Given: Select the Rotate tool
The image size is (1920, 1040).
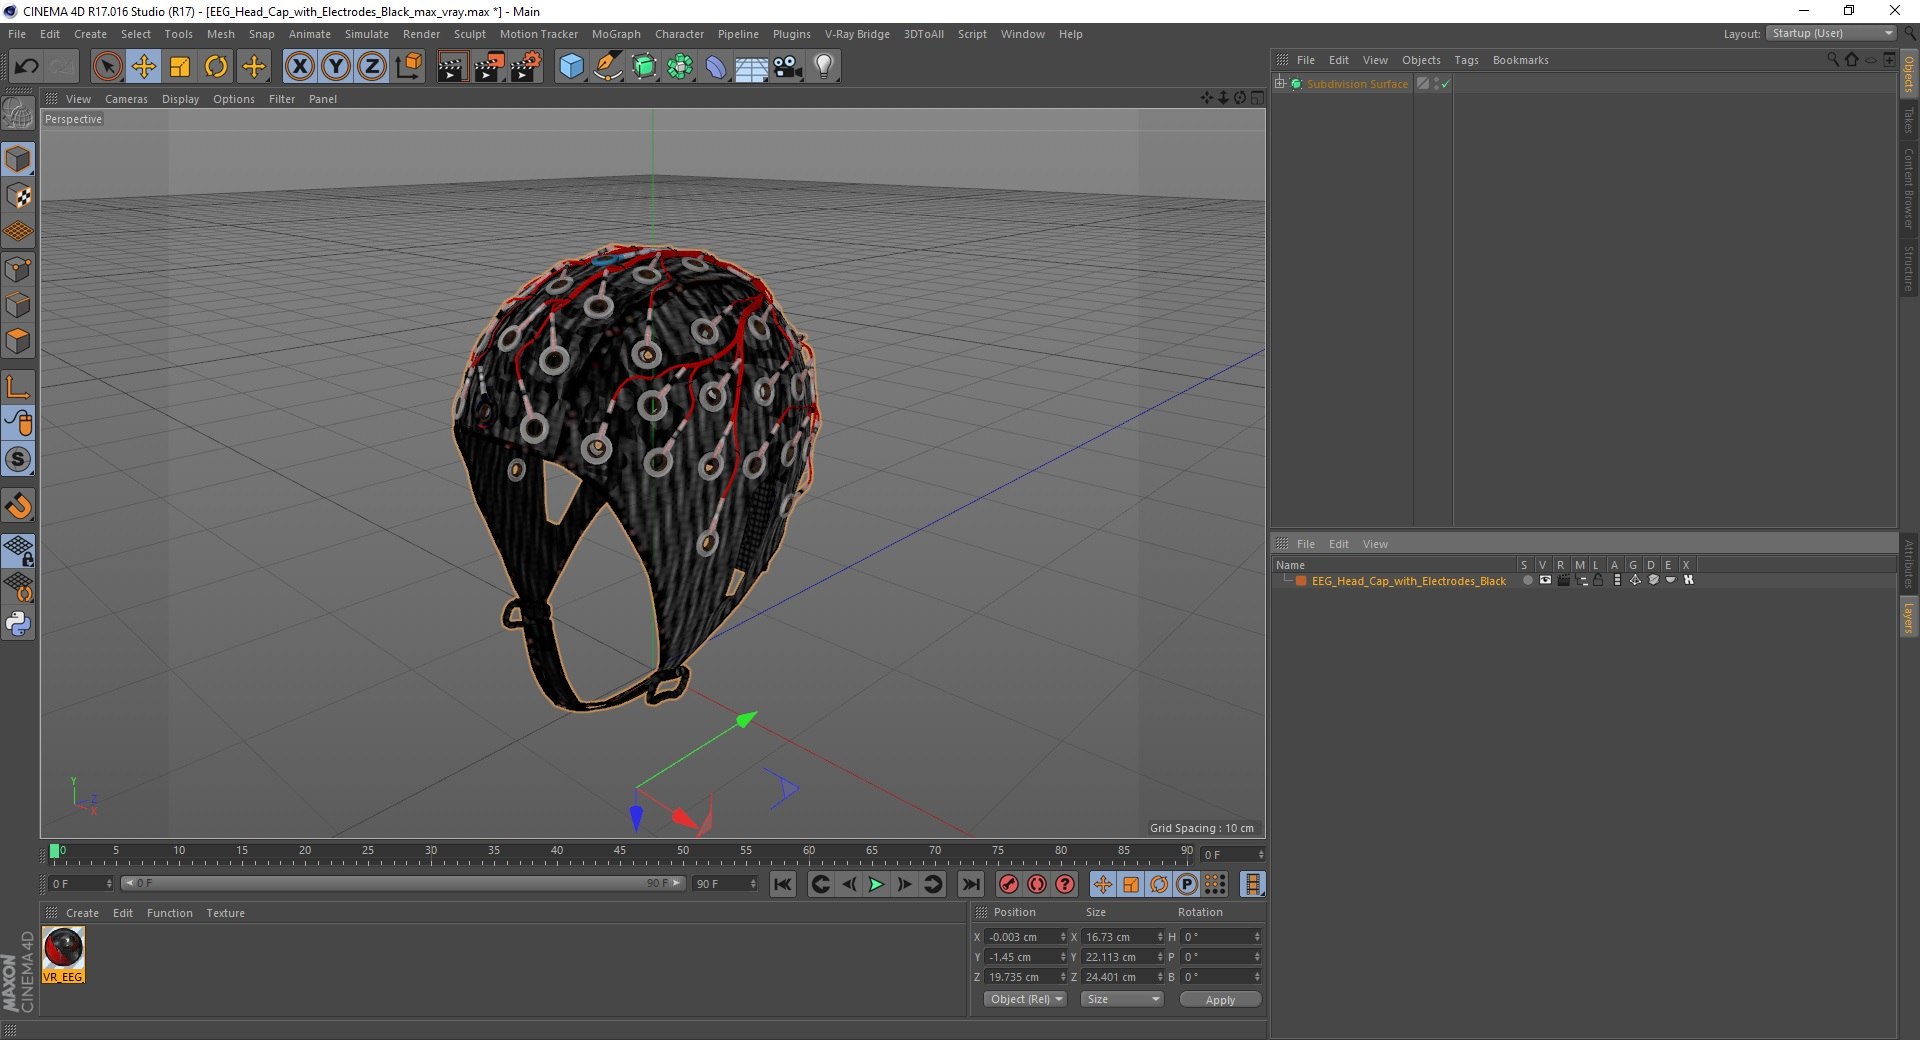Looking at the screenshot, I should (x=216, y=67).
